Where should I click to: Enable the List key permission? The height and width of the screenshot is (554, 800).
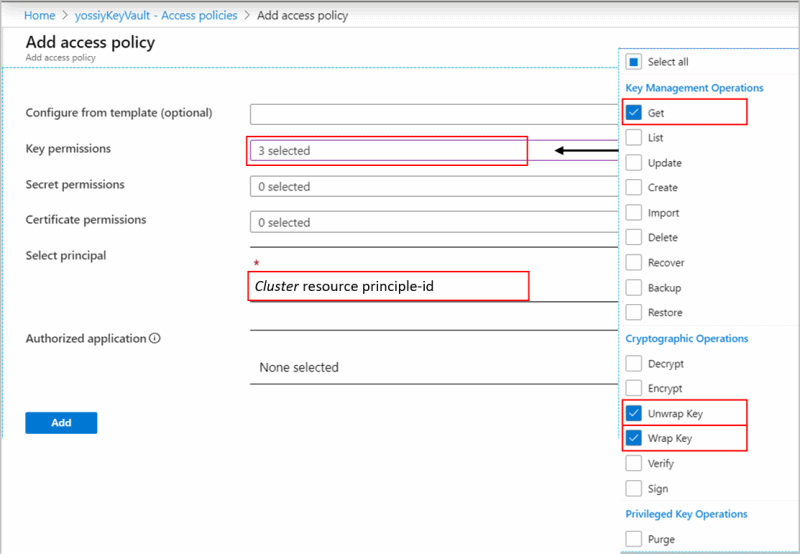(x=634, y=137)
